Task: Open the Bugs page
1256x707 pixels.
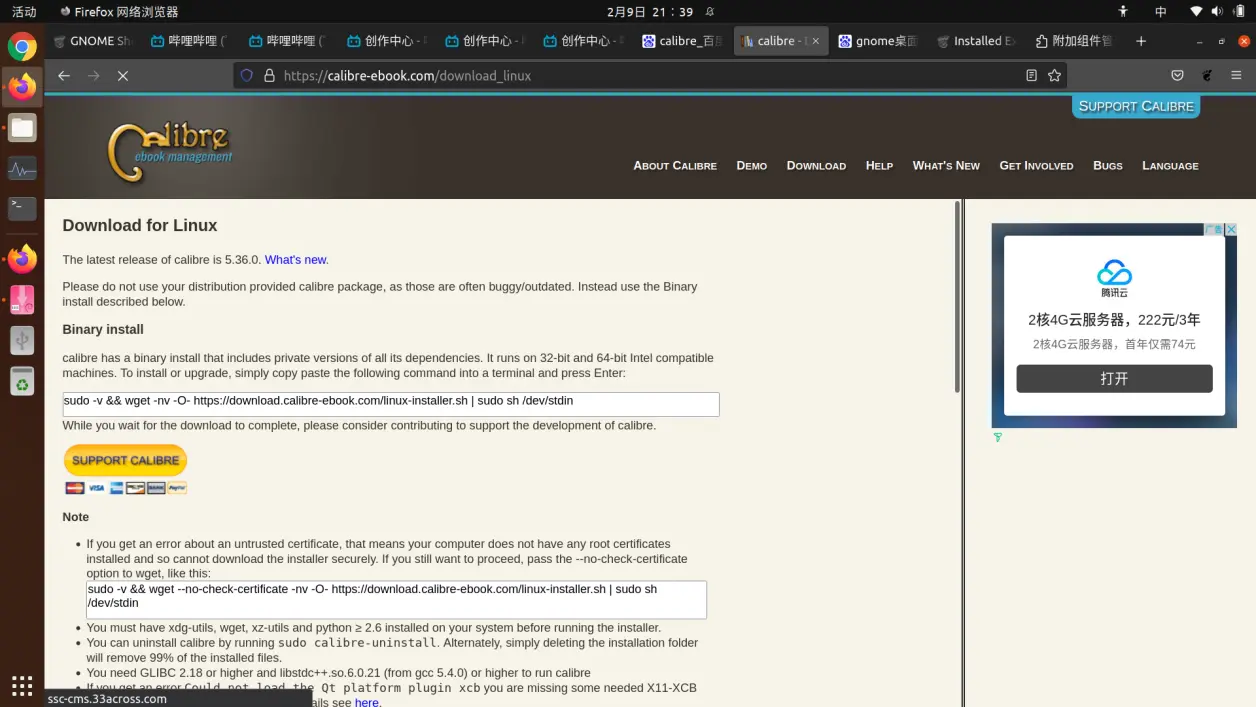Action: (1108, 165)
